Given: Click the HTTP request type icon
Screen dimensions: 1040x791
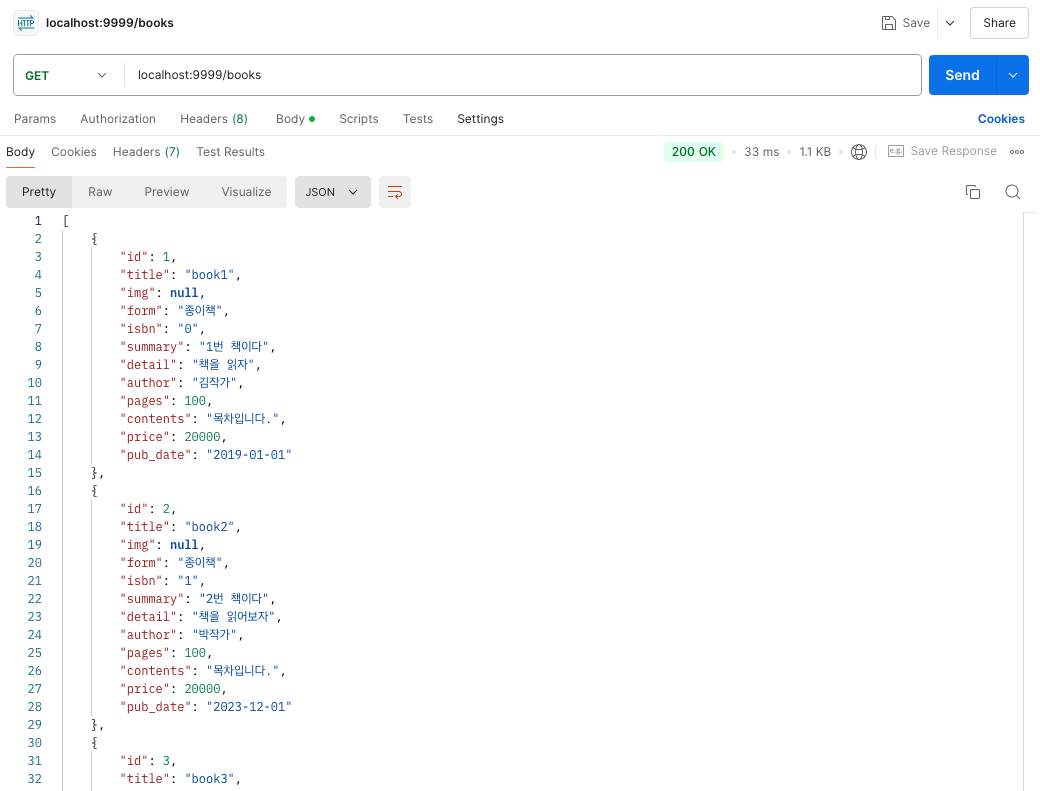Looking at the screenshot, I should point(26,23).
